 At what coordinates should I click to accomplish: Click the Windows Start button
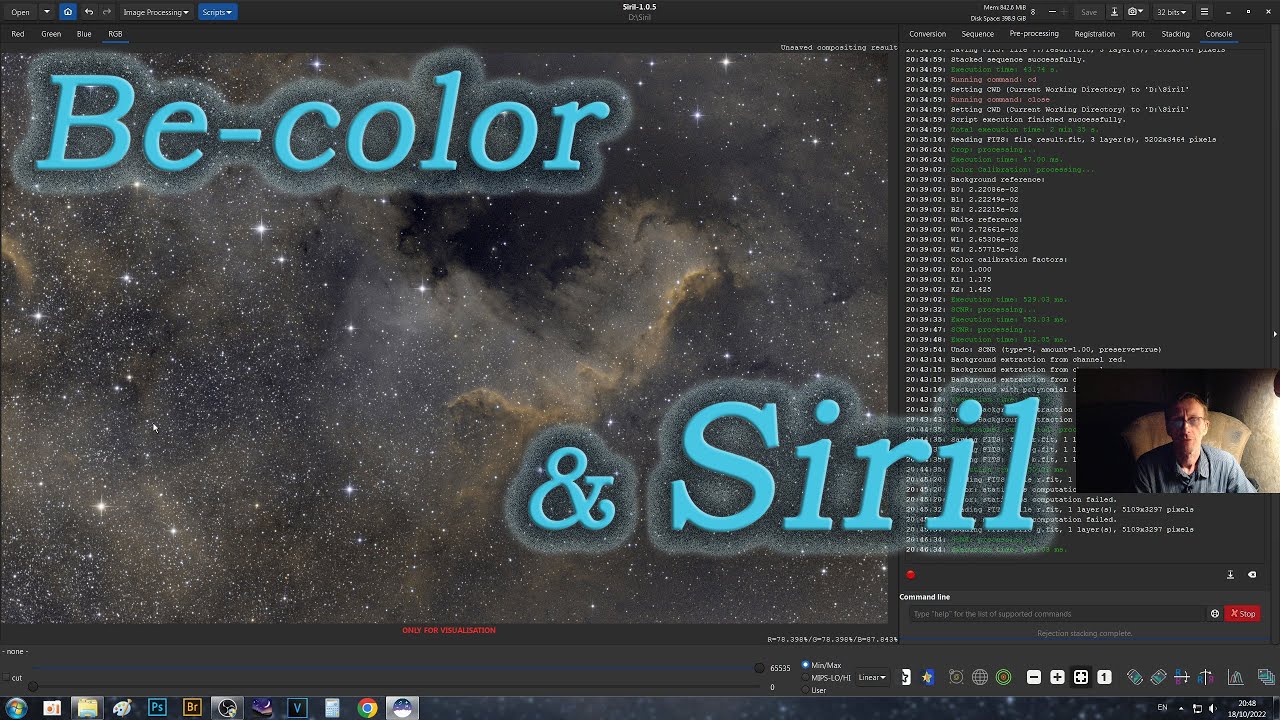16,708
